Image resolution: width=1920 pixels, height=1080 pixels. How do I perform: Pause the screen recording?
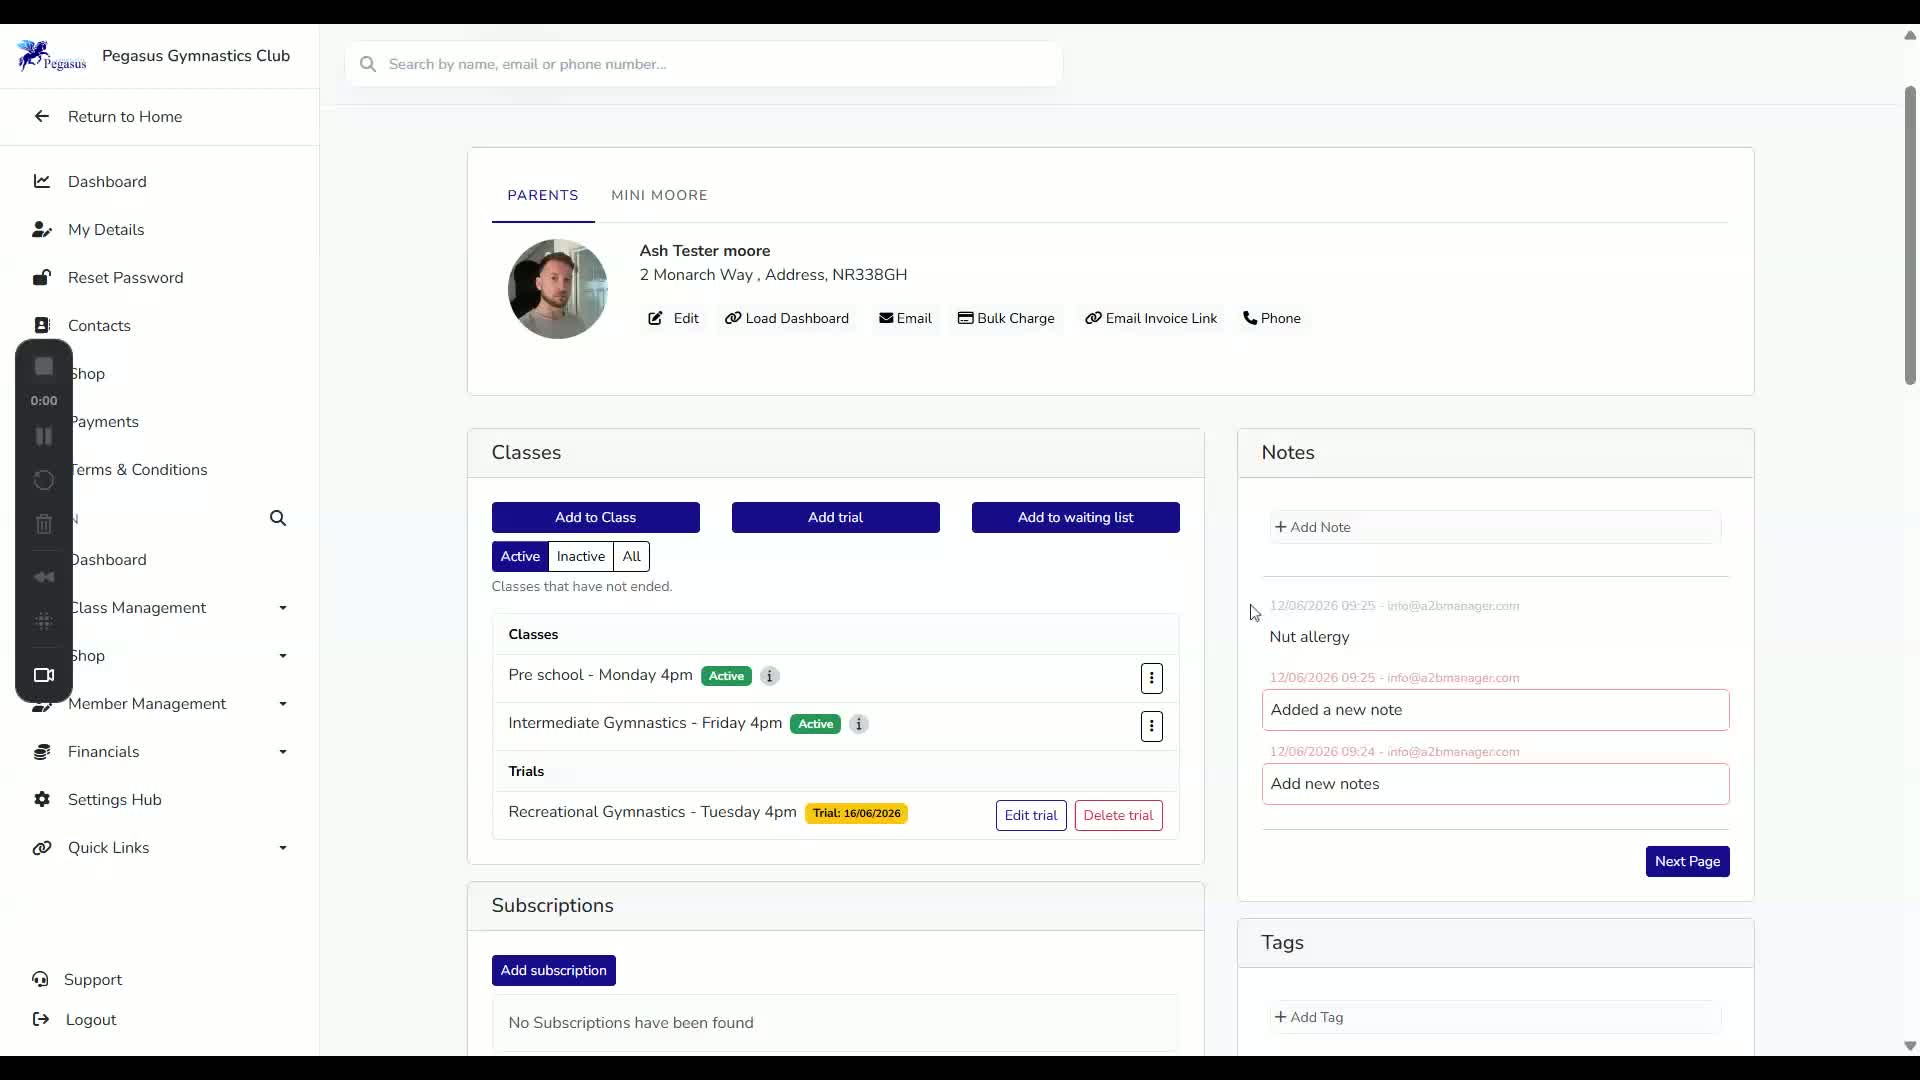(x=44, y=436)
